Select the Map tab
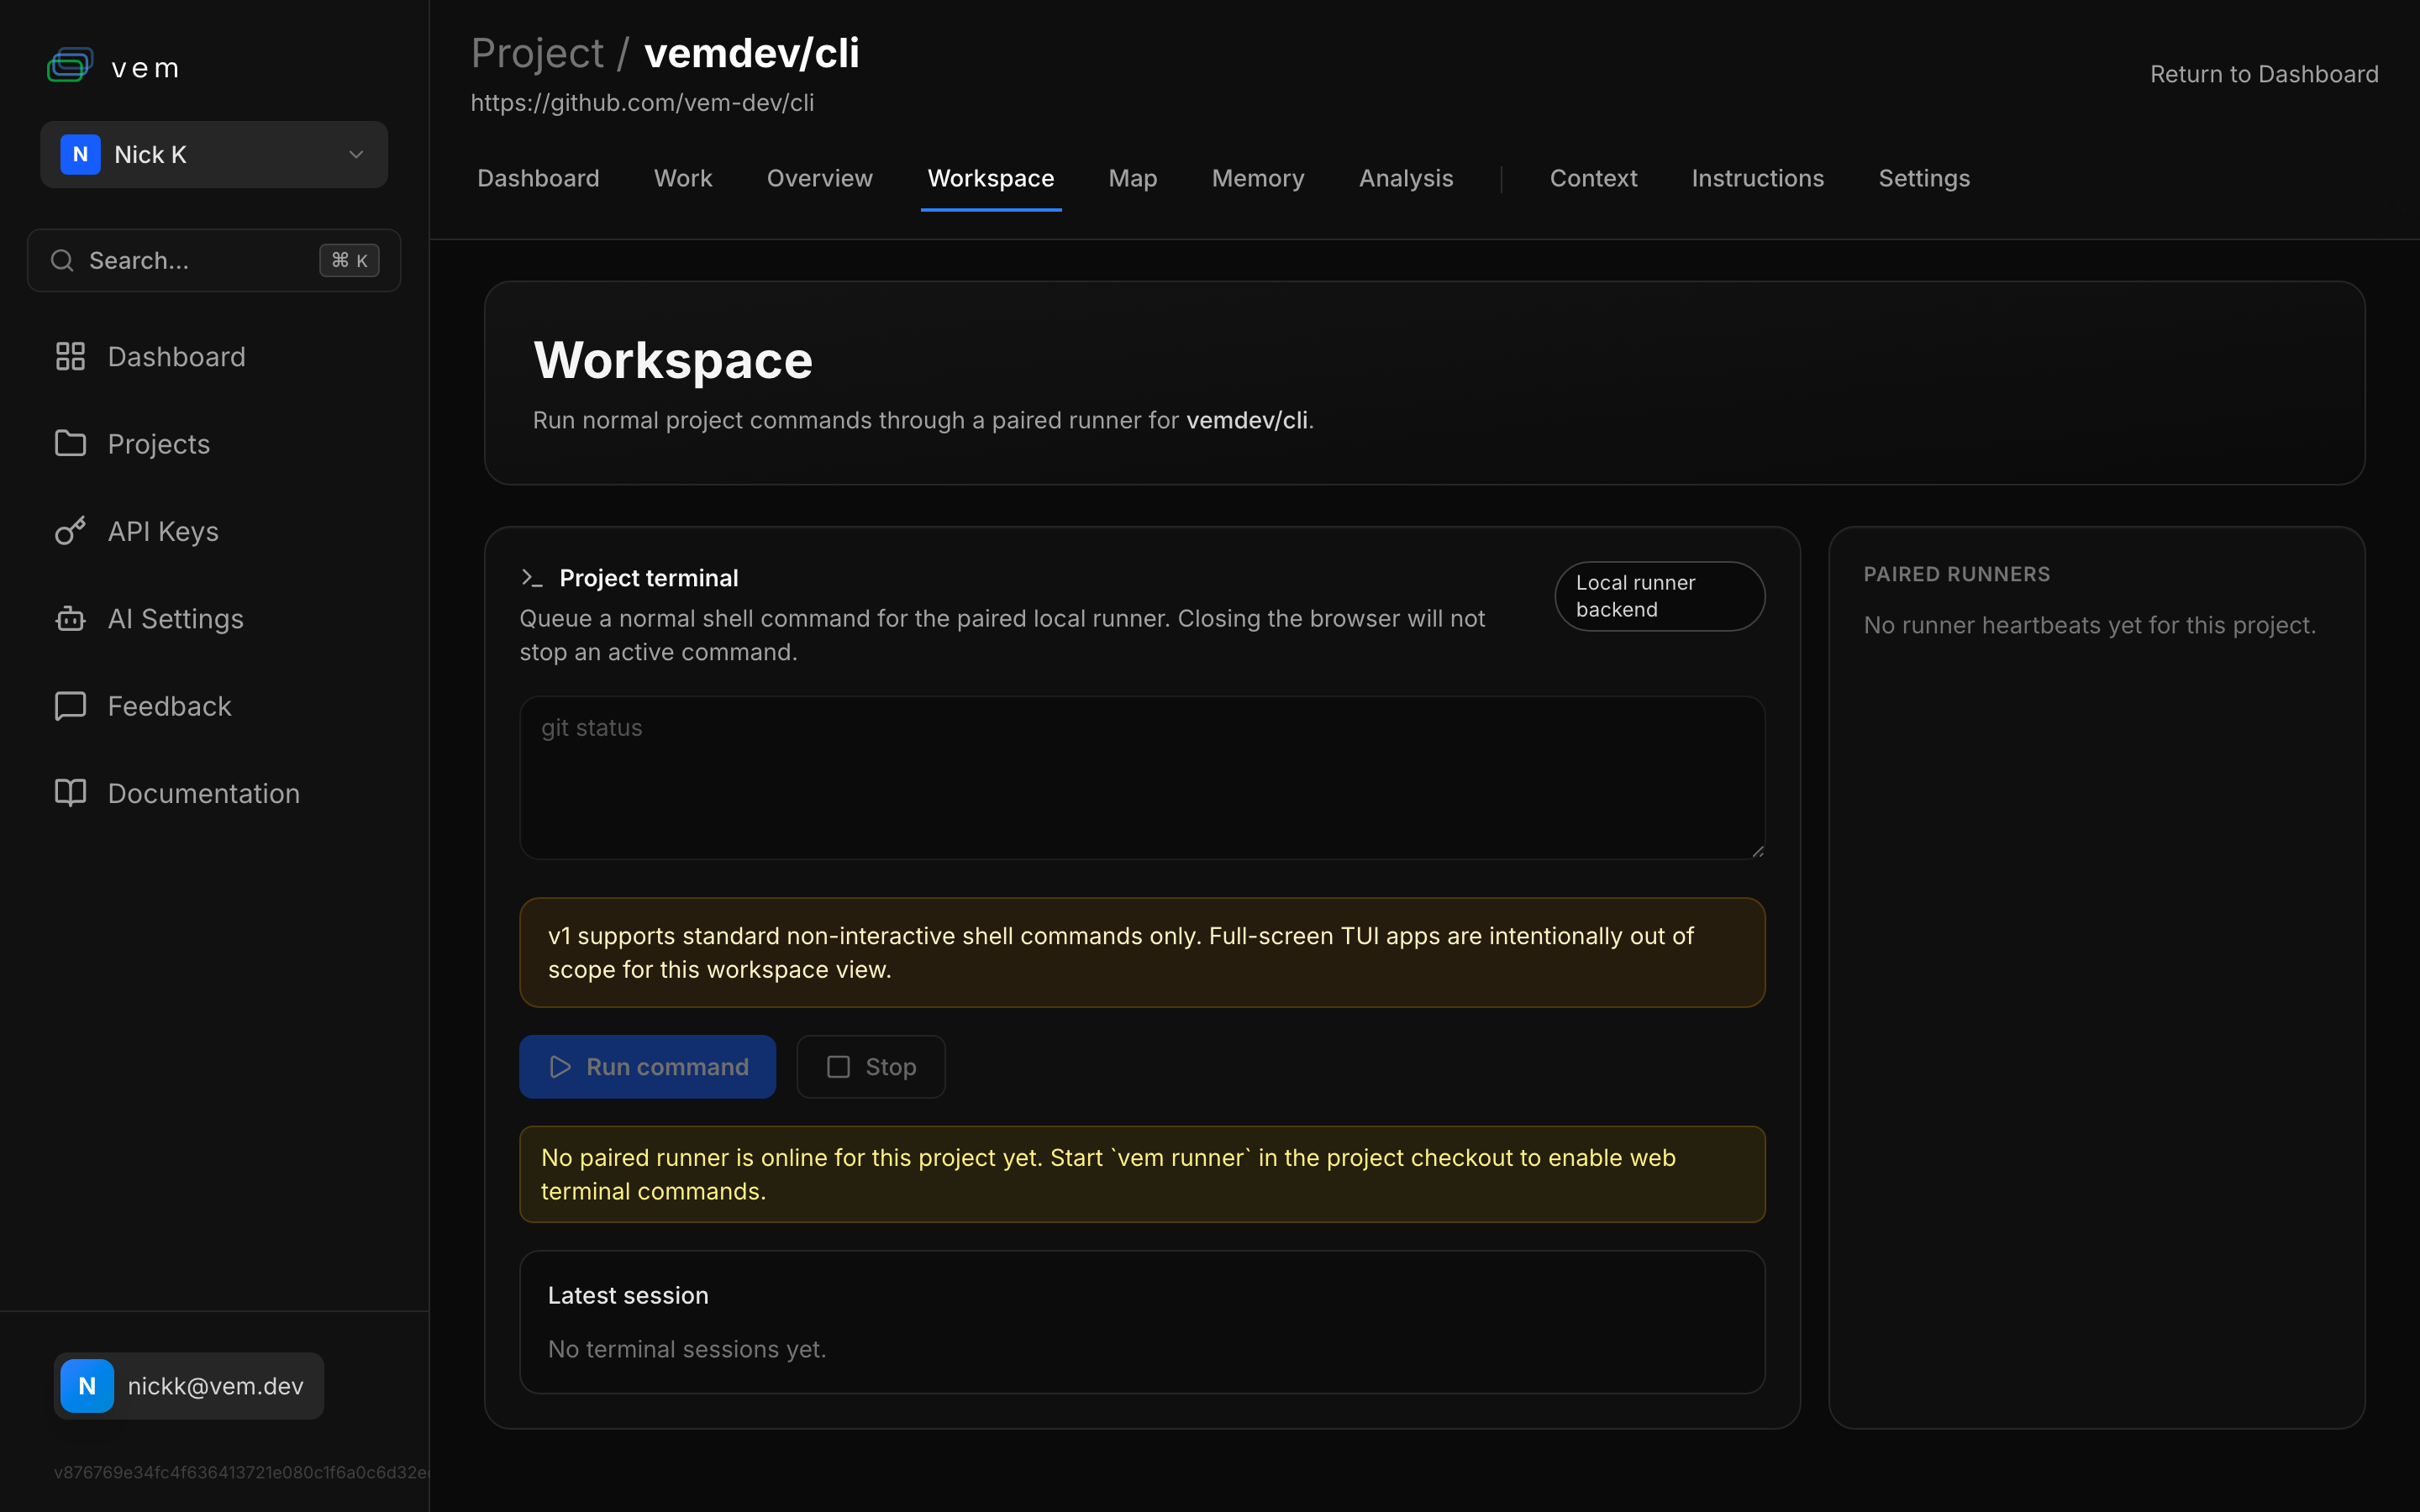 tap(1132, 178)
